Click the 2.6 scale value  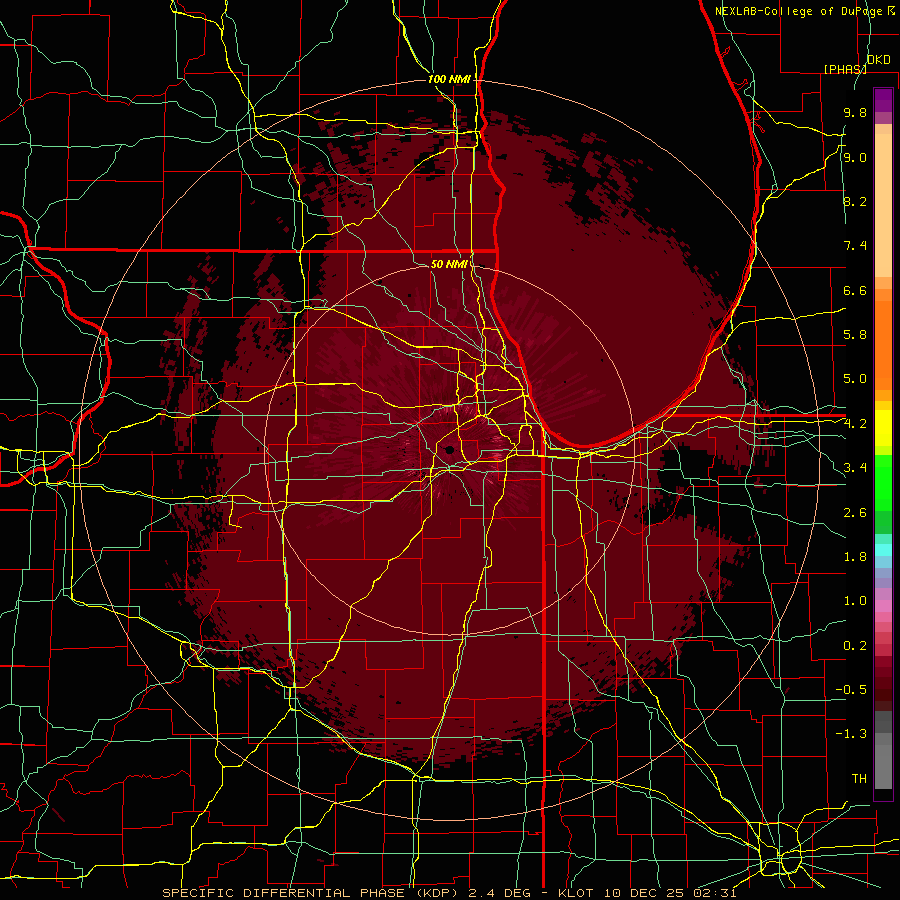click(x=855, y=513)
